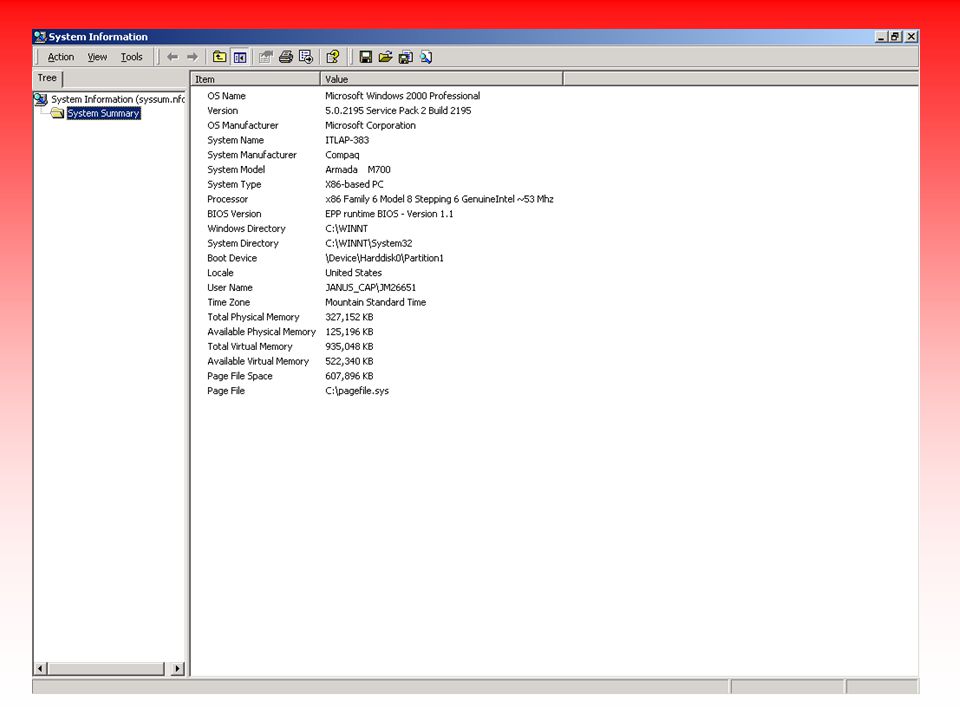Viewport: 960px width, 720px height.
Task: Click the System Summary folder icon
Action: [x=58, y=113]
